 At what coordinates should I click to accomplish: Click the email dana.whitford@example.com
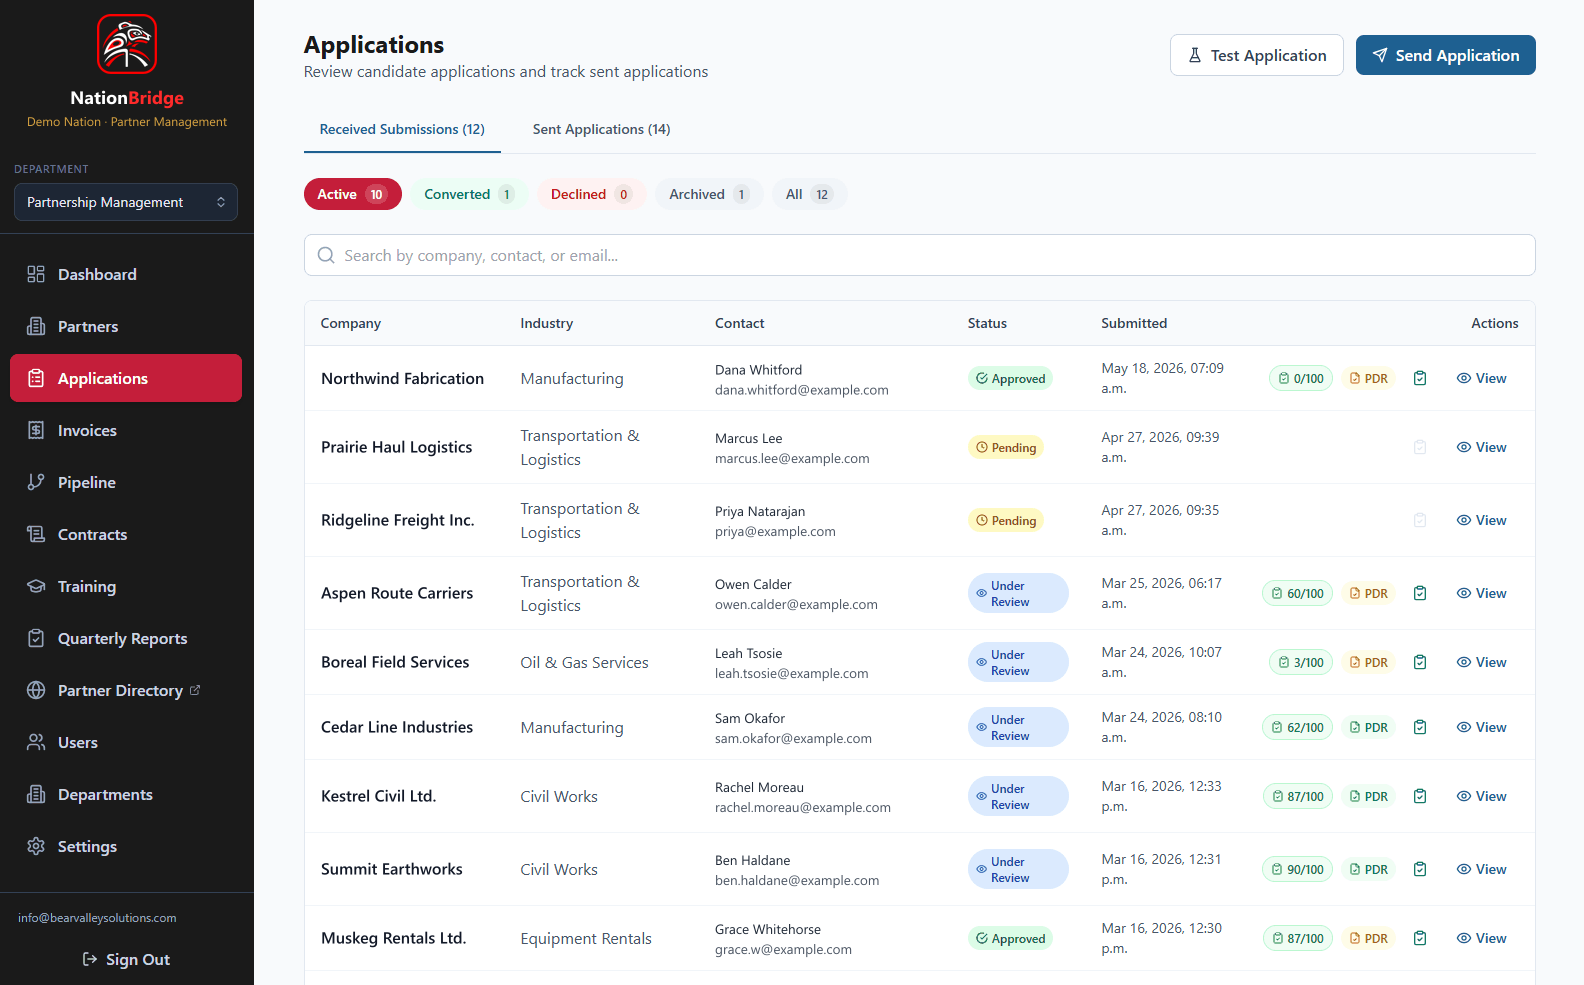(801, 390)
